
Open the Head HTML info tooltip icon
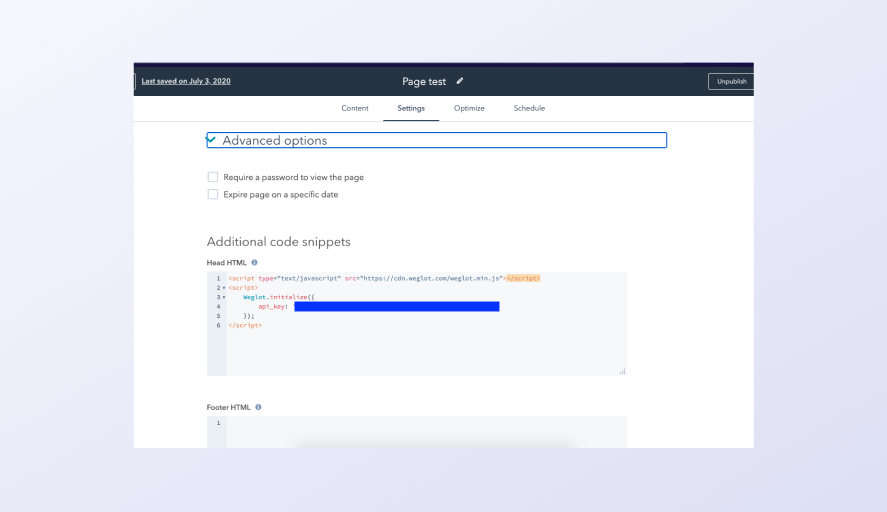click(255, 263)
